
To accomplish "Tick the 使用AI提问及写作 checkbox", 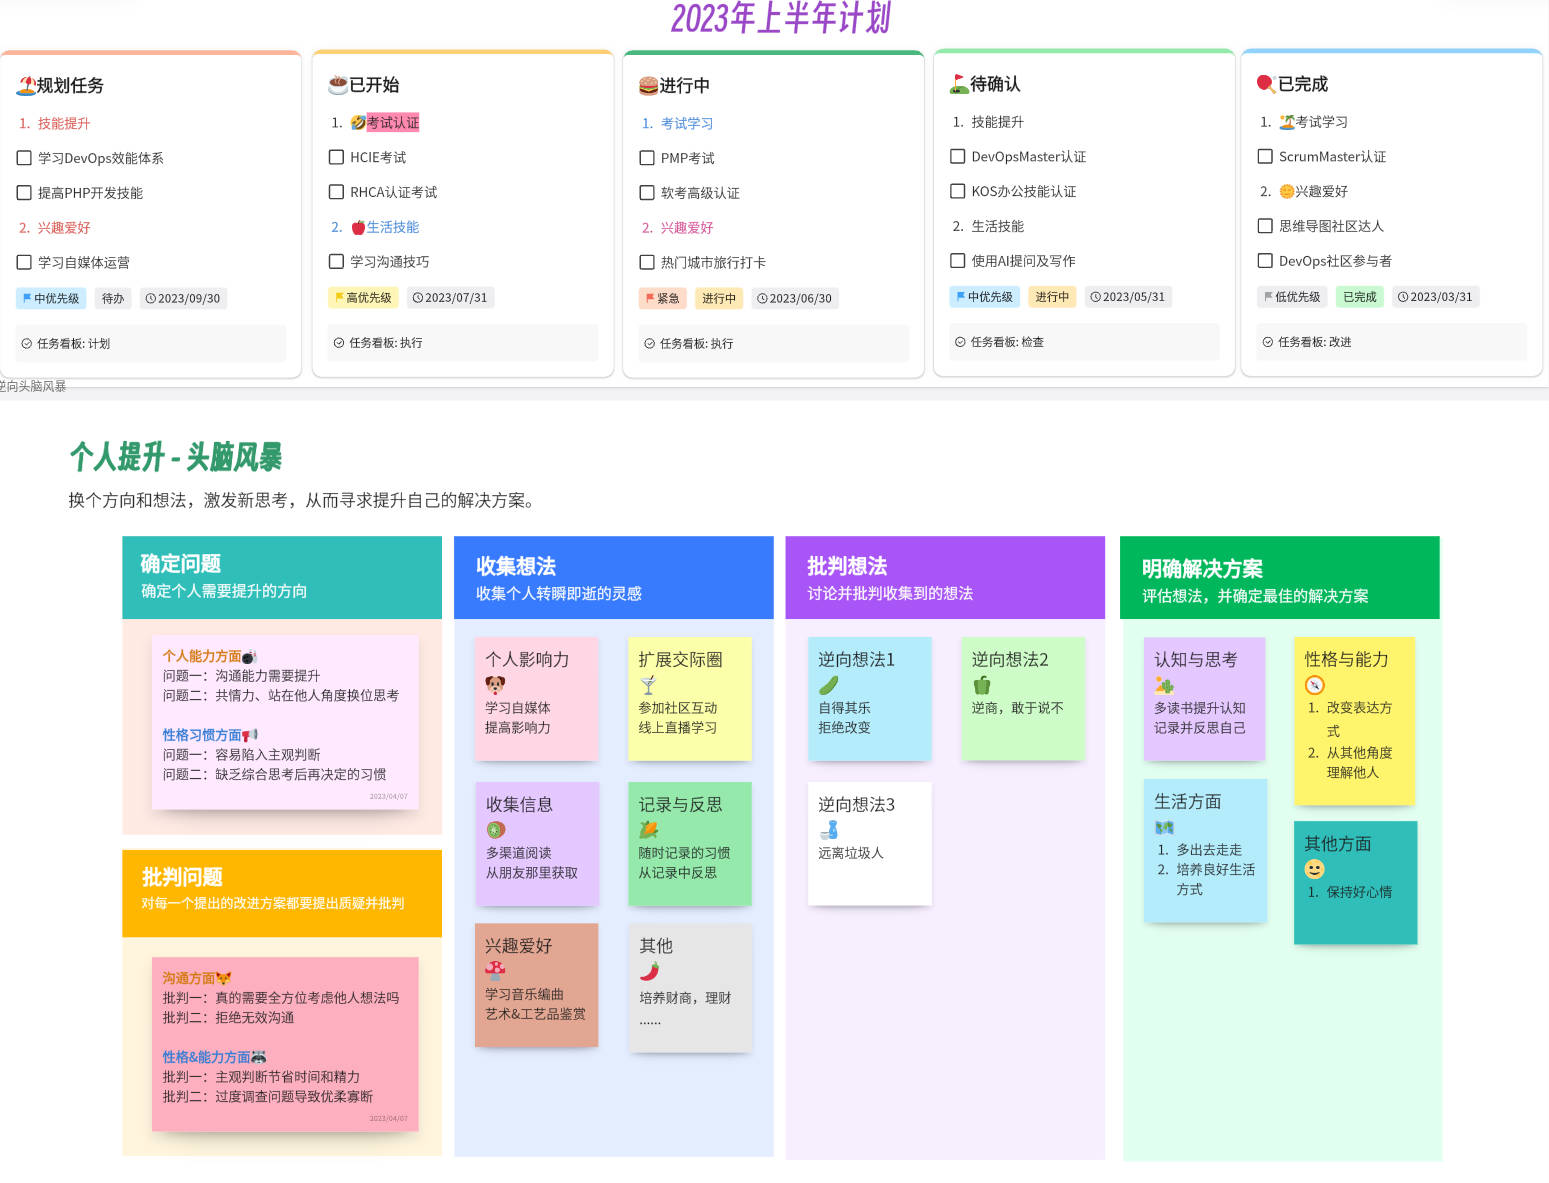I will pyautogui.click(x=957, y=260).
